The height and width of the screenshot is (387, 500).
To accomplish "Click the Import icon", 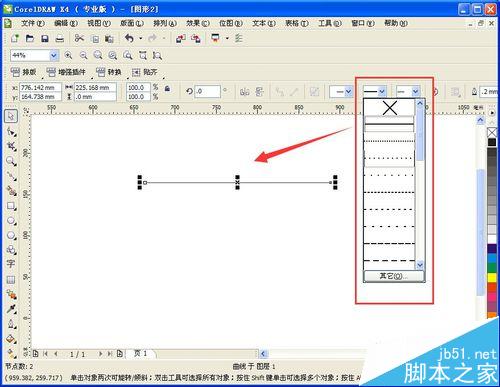I will pyautogui.click(x=181, y=39).
